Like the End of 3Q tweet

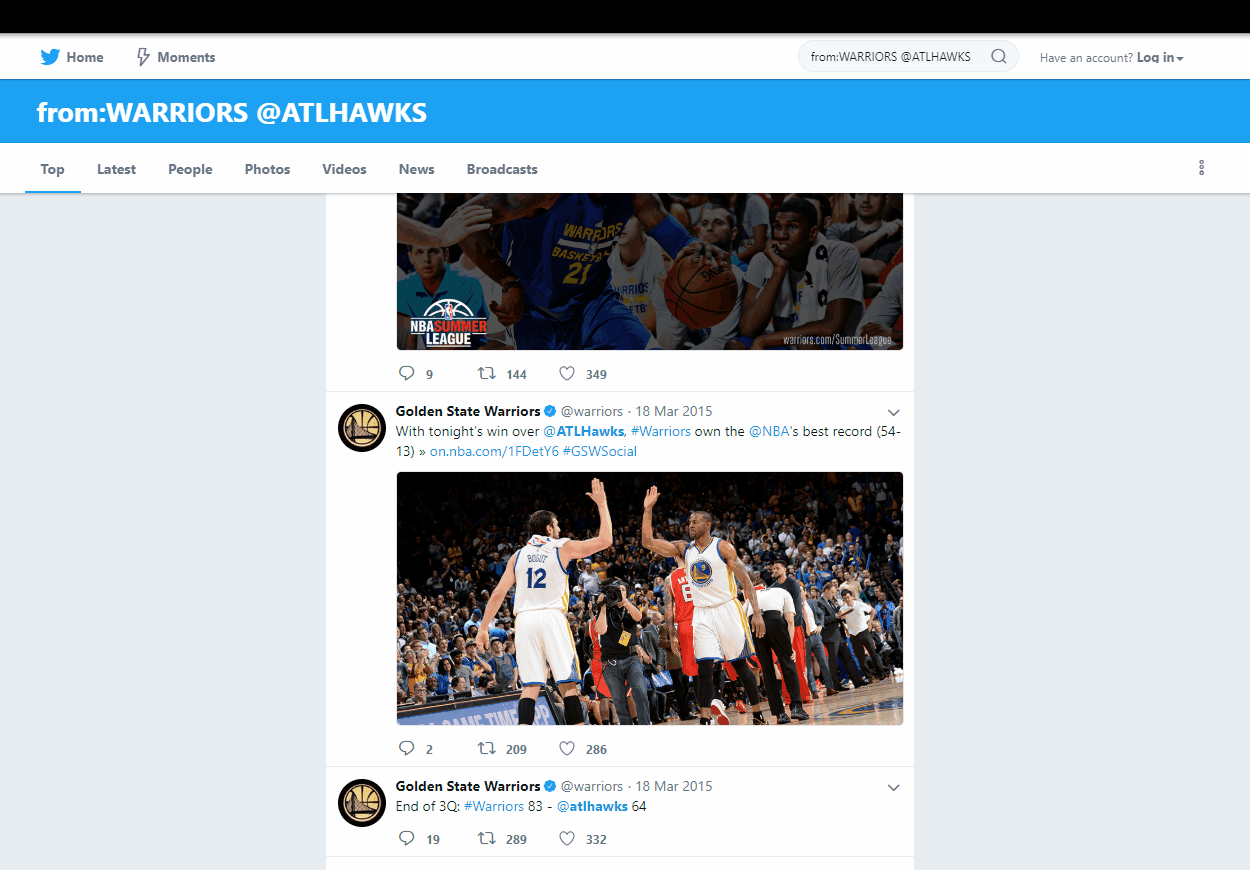pos(567,838)
